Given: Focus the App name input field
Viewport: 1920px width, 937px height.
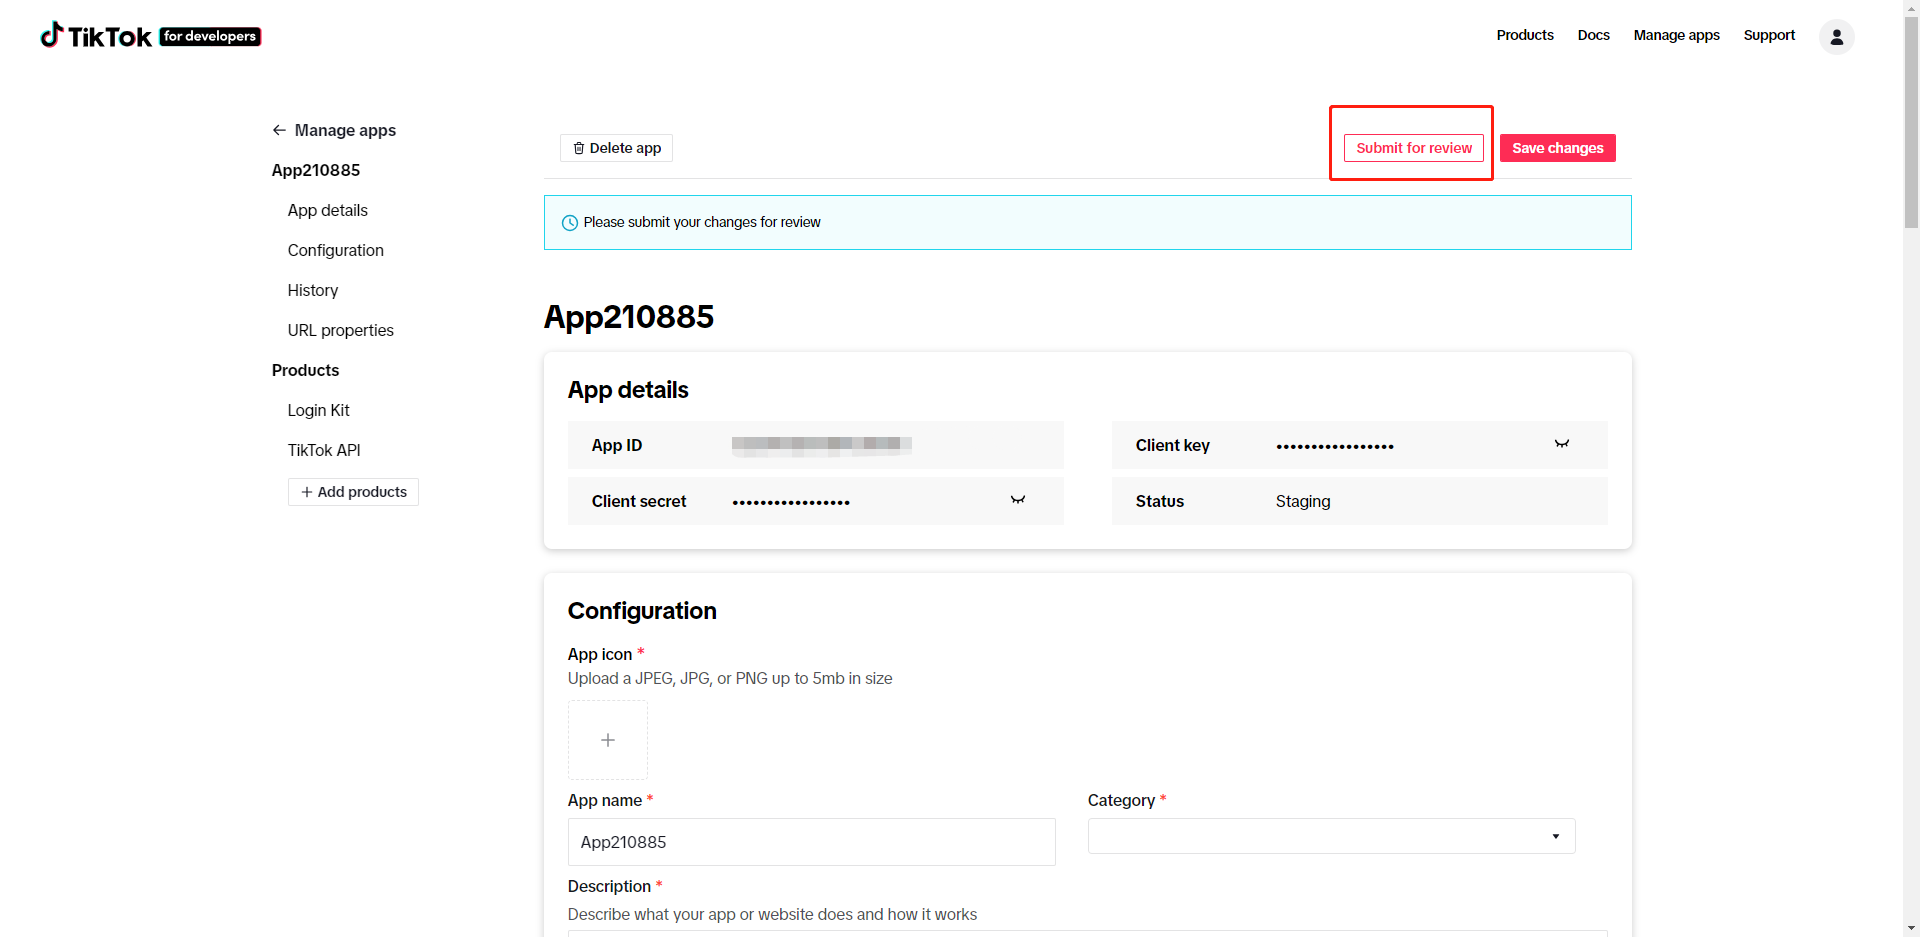Looking at the screenshot, I should click(x=812, y=842).
